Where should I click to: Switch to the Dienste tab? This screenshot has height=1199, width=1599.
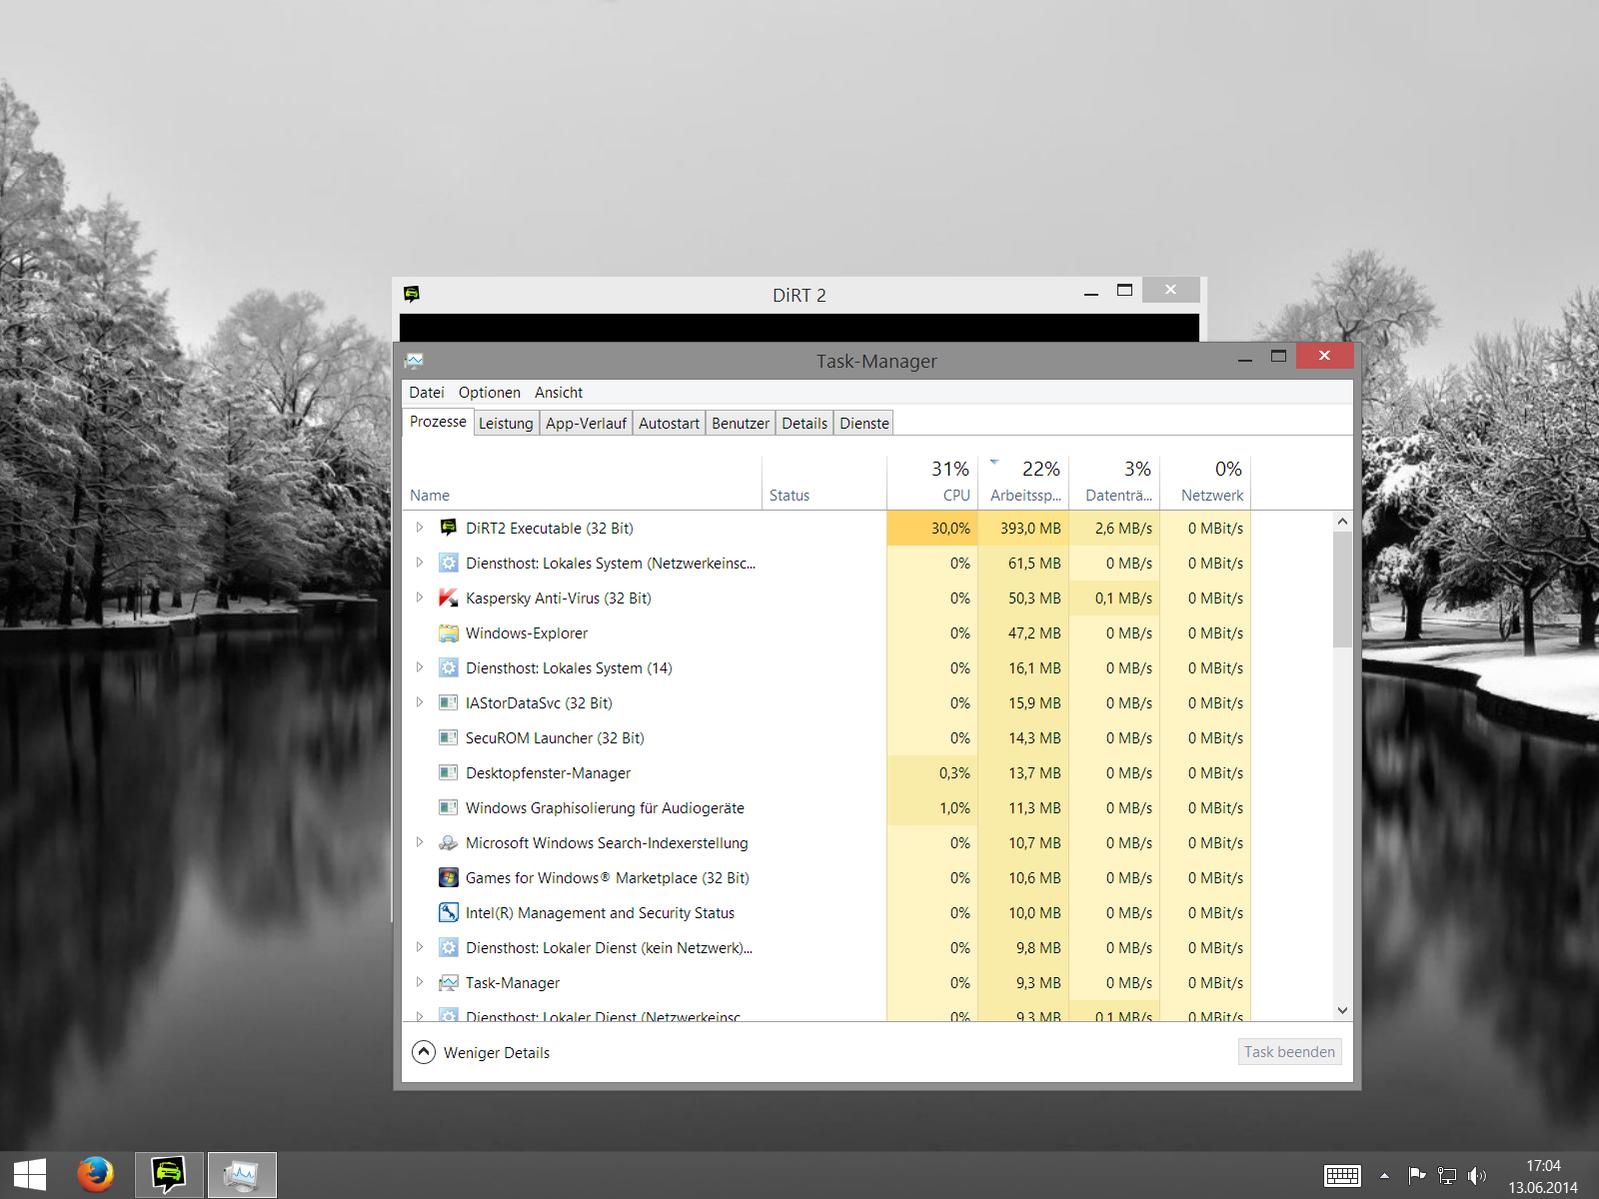tap(864, 423)
